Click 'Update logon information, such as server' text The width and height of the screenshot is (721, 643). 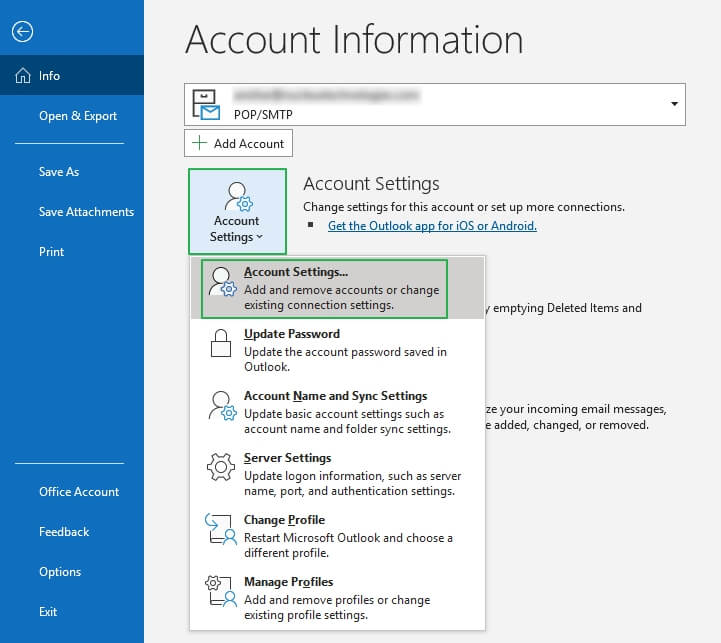tap(353, 476)
